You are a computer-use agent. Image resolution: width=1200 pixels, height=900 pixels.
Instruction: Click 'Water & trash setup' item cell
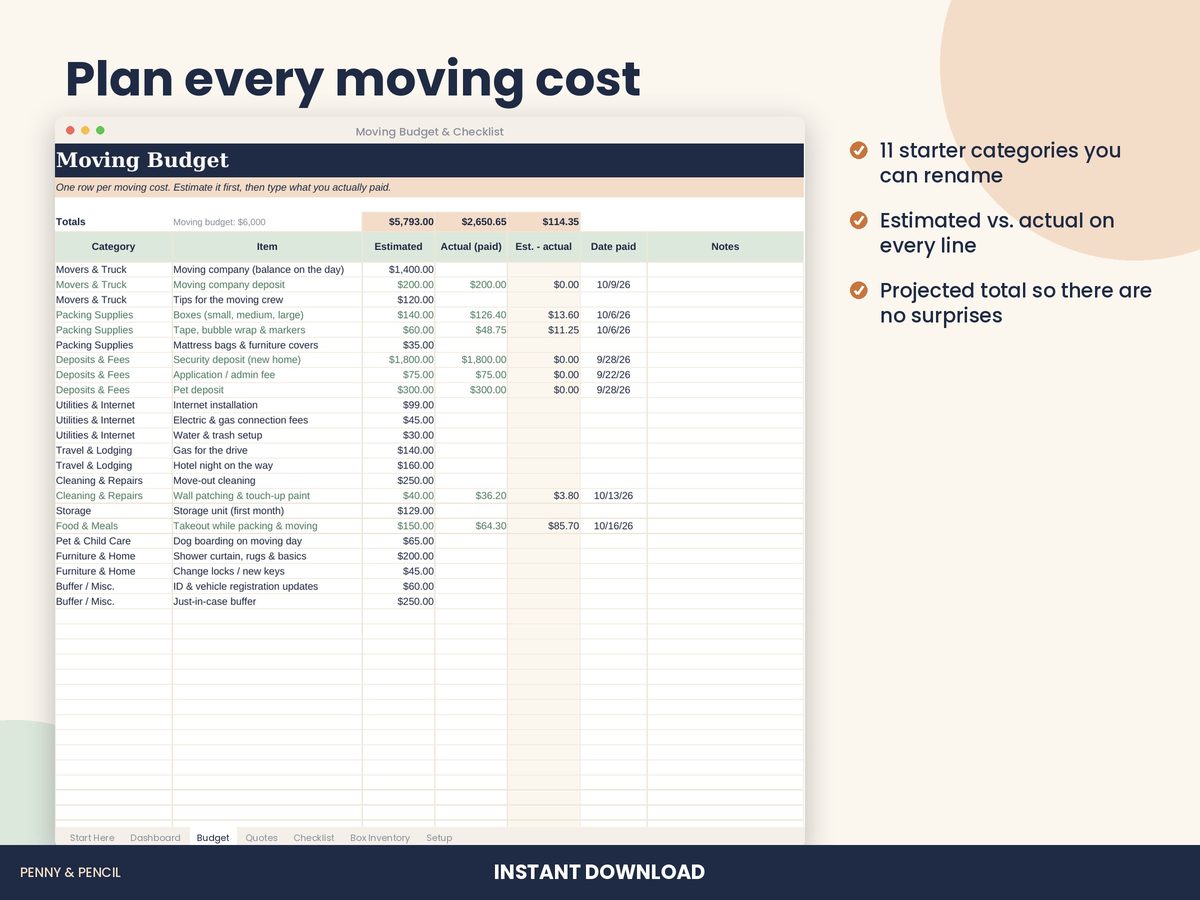(x=267, y=435)
